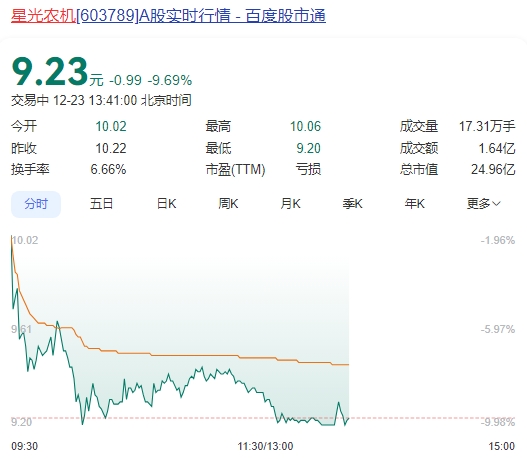Click the chart axis label -1.96%
Viewport: 527px width, 459px height.
click(x=498, y=240)
